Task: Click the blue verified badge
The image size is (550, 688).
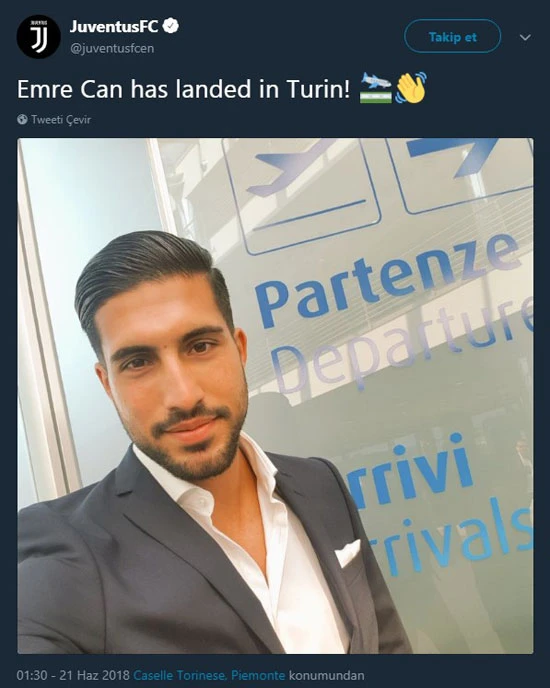Action: (x=171, y=26)
